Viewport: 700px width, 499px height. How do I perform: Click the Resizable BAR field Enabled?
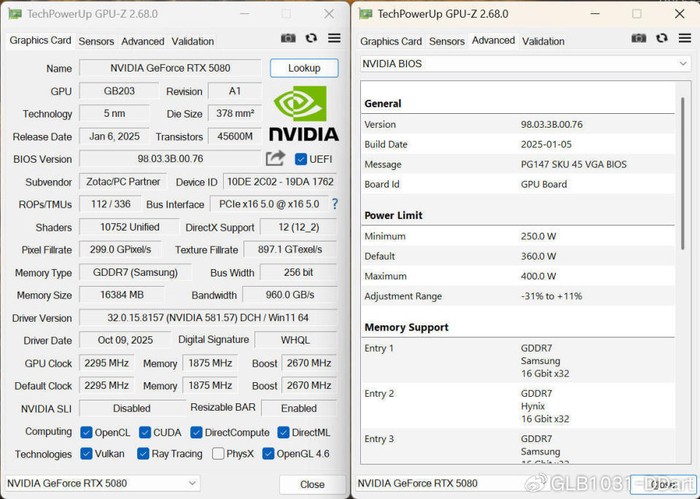pyautogui.click(x=299, y=408)
